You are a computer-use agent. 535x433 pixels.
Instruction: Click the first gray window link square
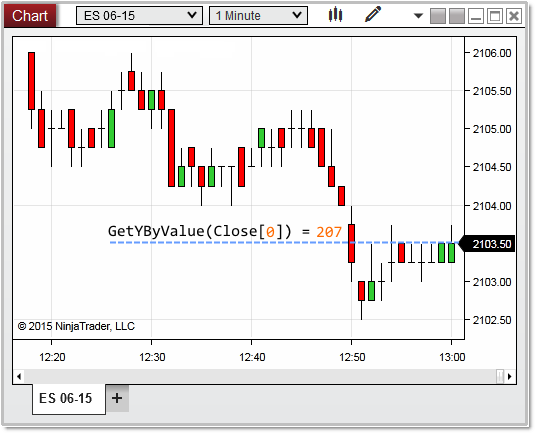click(438, 16)
